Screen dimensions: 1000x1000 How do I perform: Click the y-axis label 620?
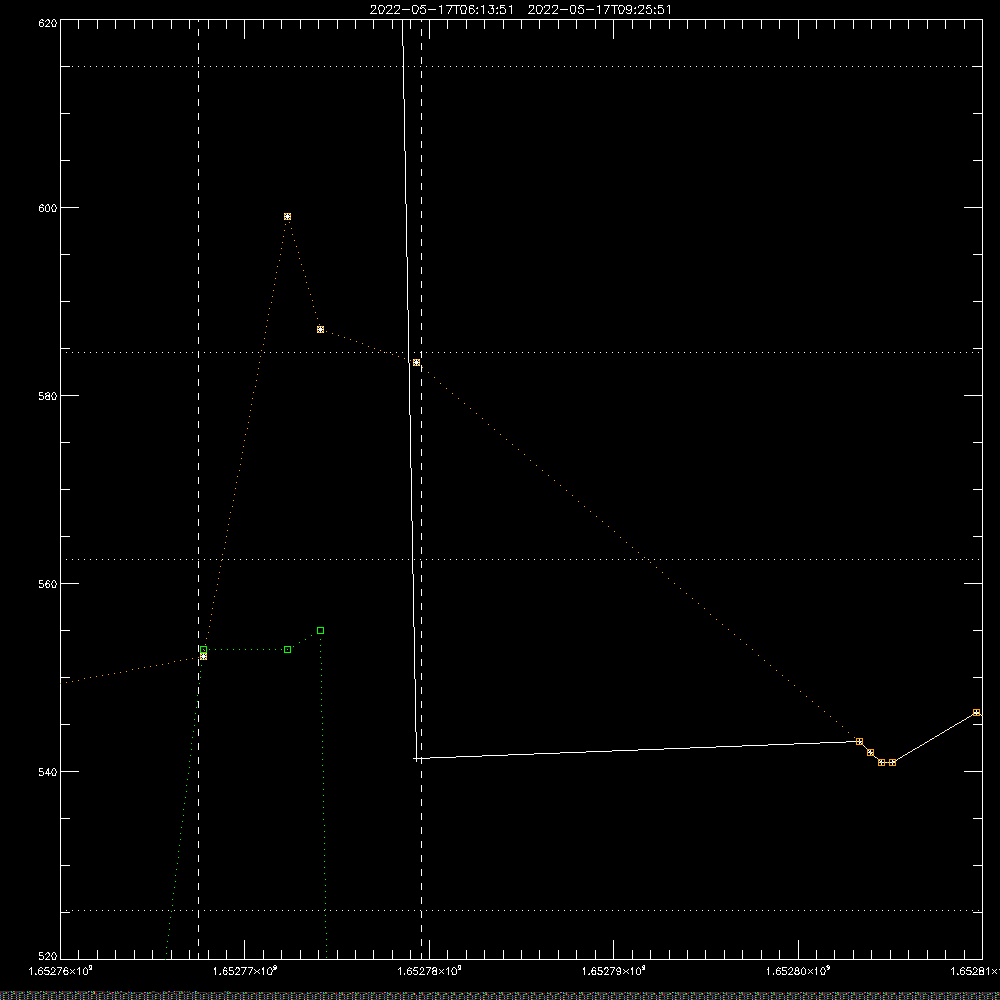coord(48,23)
